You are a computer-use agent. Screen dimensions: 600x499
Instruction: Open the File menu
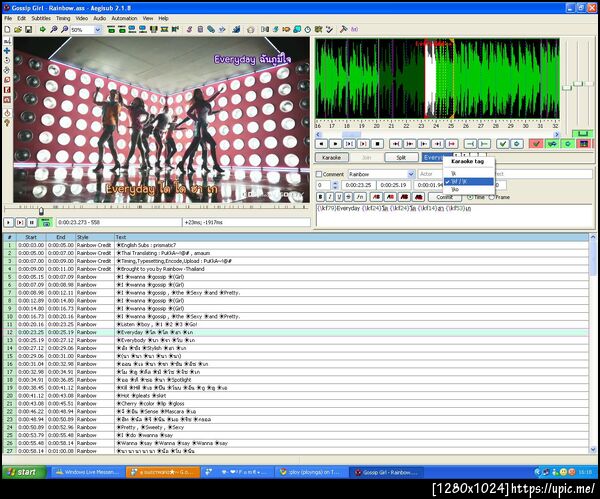click(8, 18)
